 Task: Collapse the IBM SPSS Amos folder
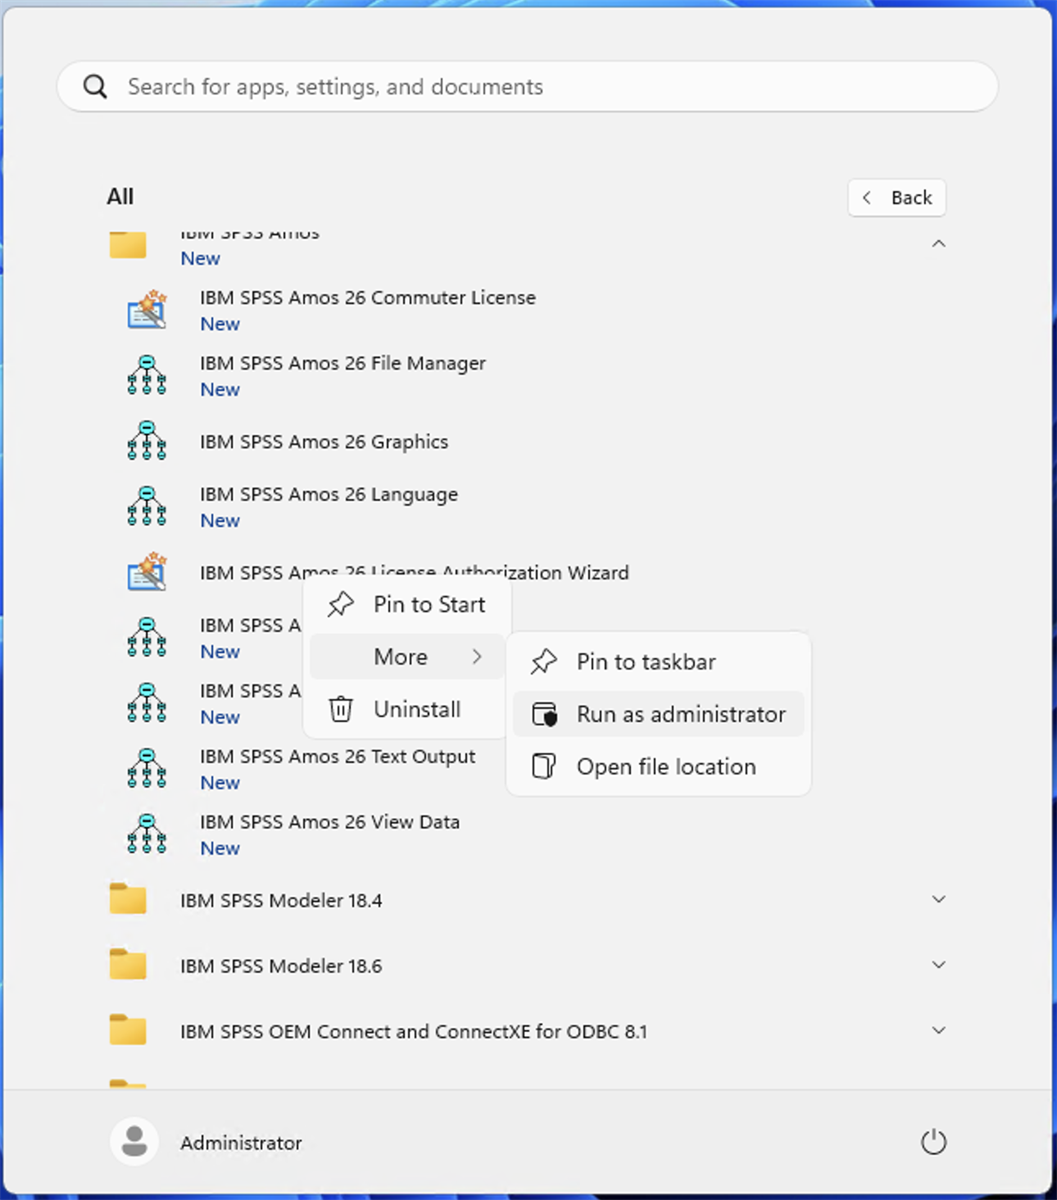938,243
